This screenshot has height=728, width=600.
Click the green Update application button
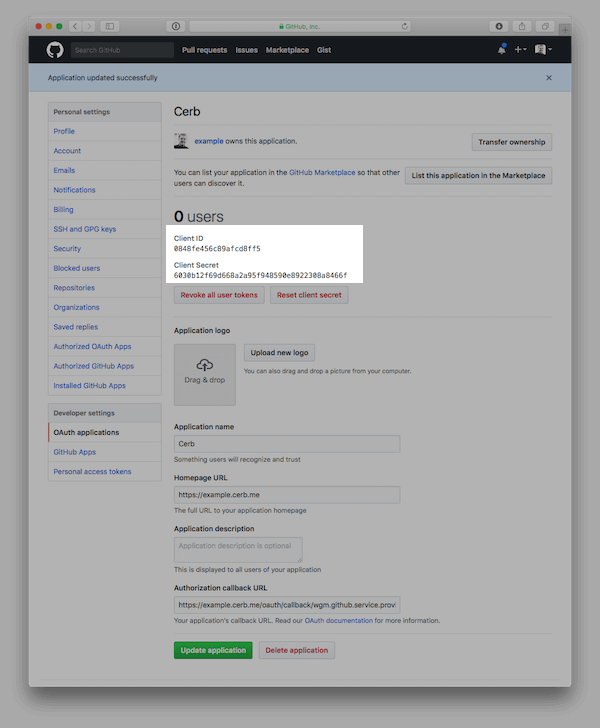pyautogui.click(x=213, y=650)
